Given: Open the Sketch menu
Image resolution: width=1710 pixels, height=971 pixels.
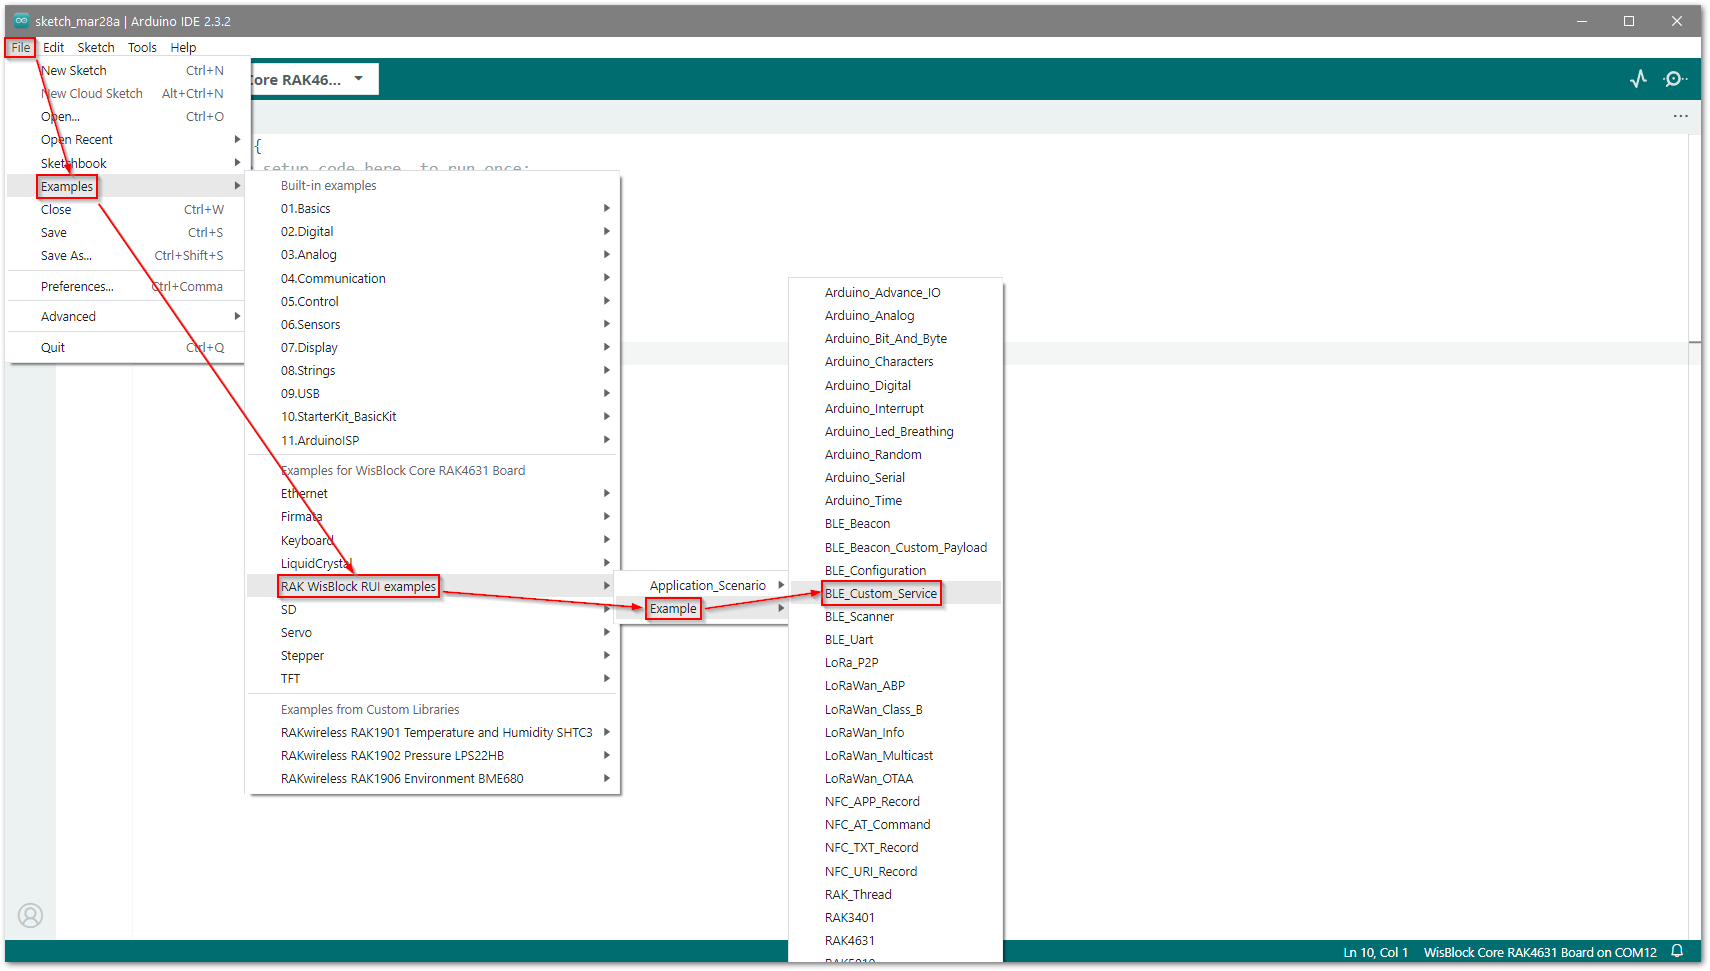Looking at the screenshot, I should coord(96,47).
